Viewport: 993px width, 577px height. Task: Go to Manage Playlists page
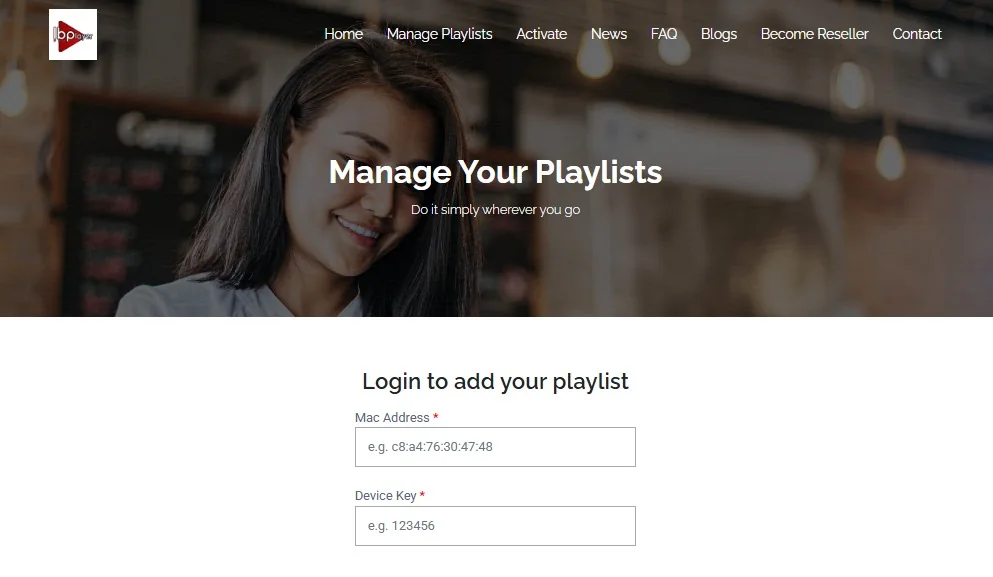(440, 34)
